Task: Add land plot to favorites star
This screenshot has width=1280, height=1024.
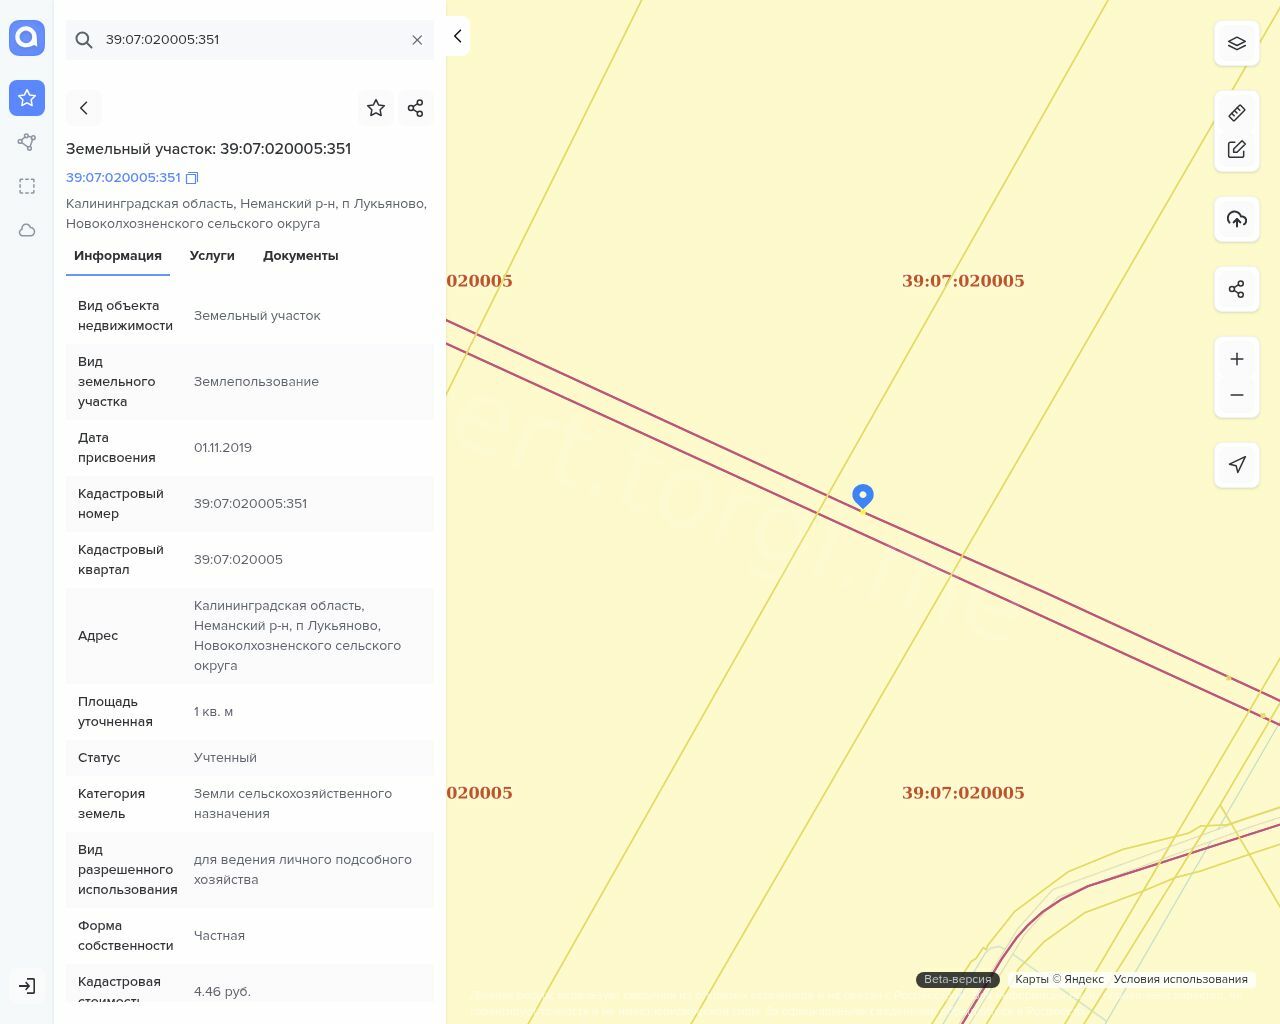Action: 376,108
